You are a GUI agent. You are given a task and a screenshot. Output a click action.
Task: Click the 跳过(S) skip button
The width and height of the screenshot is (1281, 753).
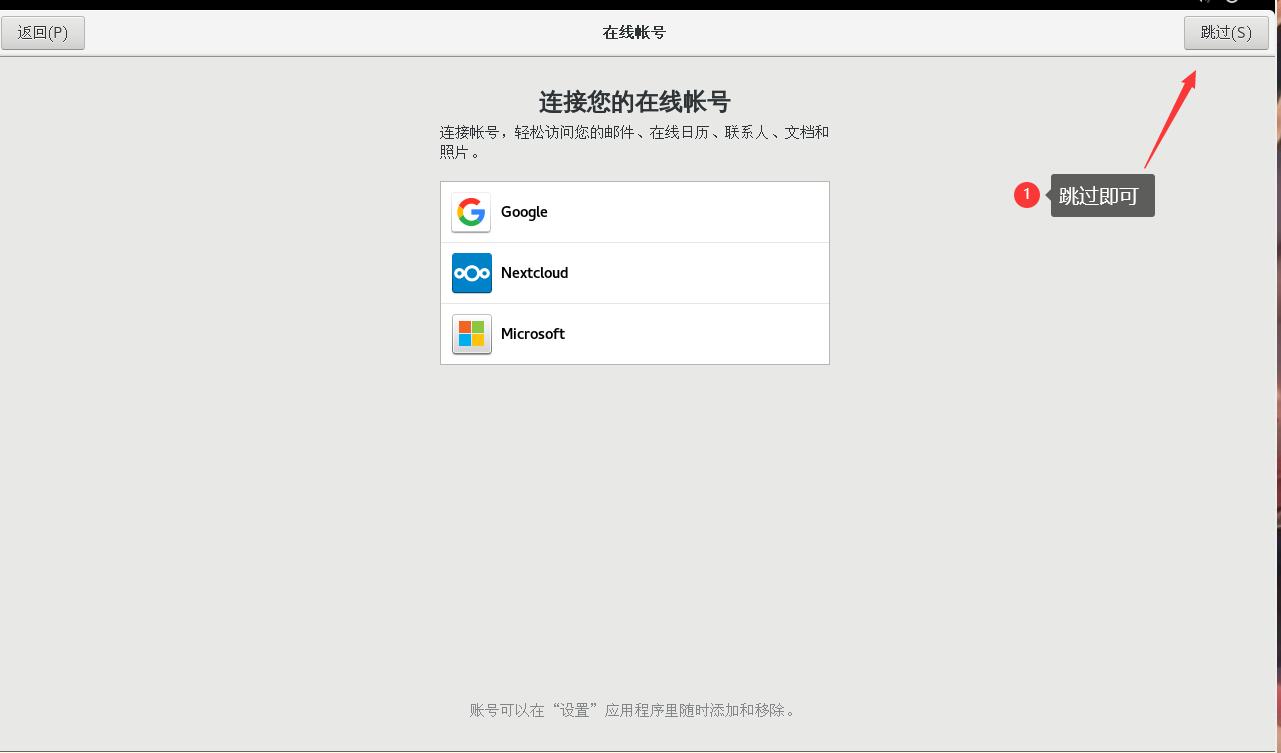(x=1226, y=32)
